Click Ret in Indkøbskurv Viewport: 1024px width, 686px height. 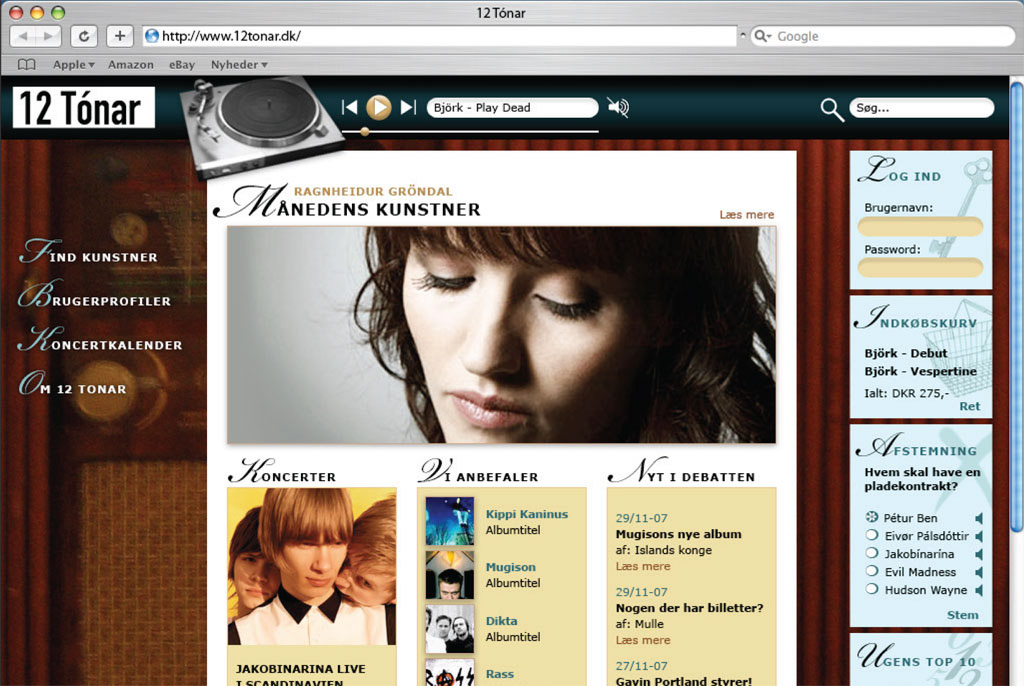(x=970, y=406)
